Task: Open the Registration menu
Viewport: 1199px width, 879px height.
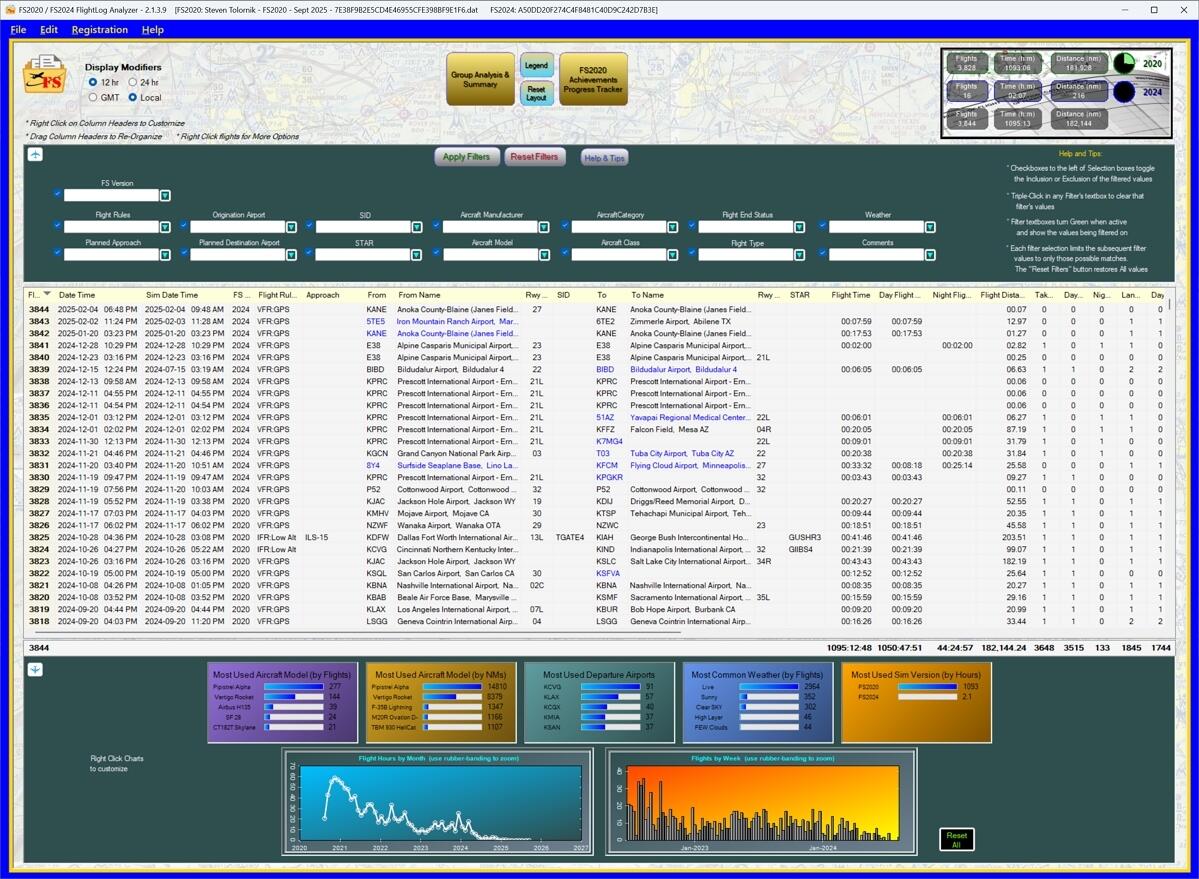Action: pyautogui.click(x=99, y=30)
